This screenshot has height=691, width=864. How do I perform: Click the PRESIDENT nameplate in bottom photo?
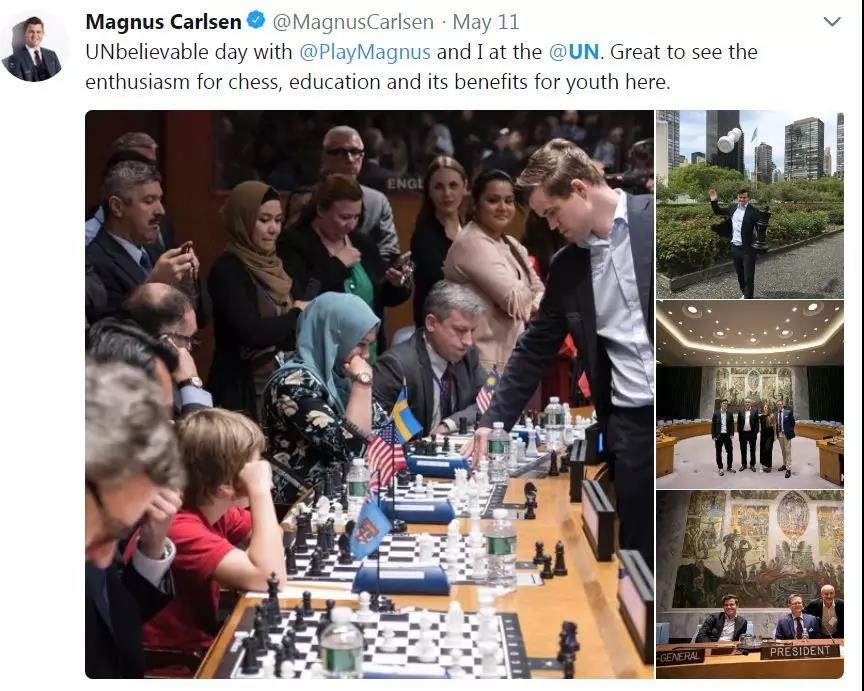pos(800,651)
